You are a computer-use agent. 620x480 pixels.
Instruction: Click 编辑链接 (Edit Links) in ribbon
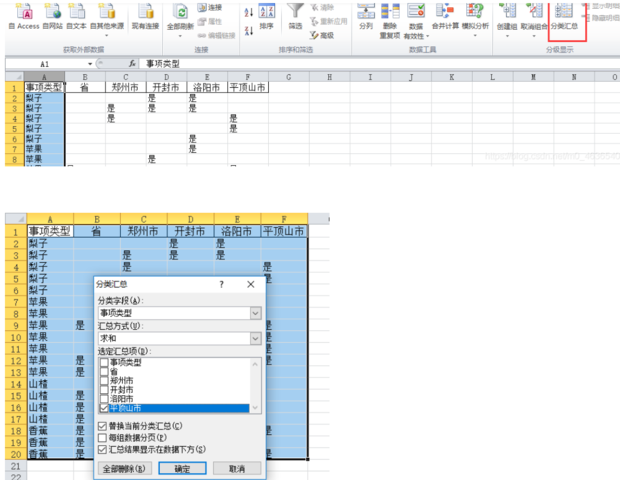tap(216, 36)
